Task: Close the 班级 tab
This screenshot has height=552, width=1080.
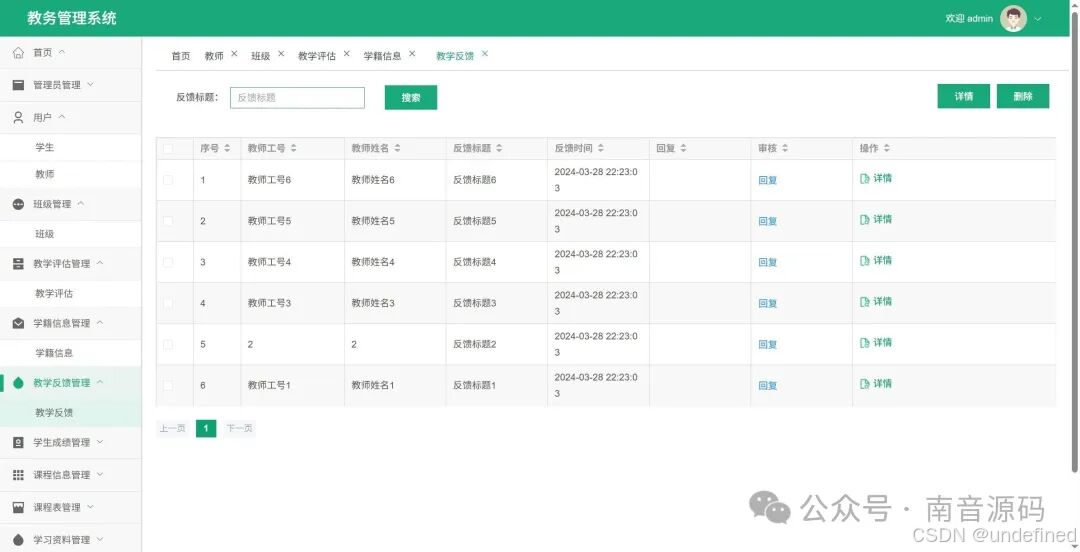Action: (281, 54)
